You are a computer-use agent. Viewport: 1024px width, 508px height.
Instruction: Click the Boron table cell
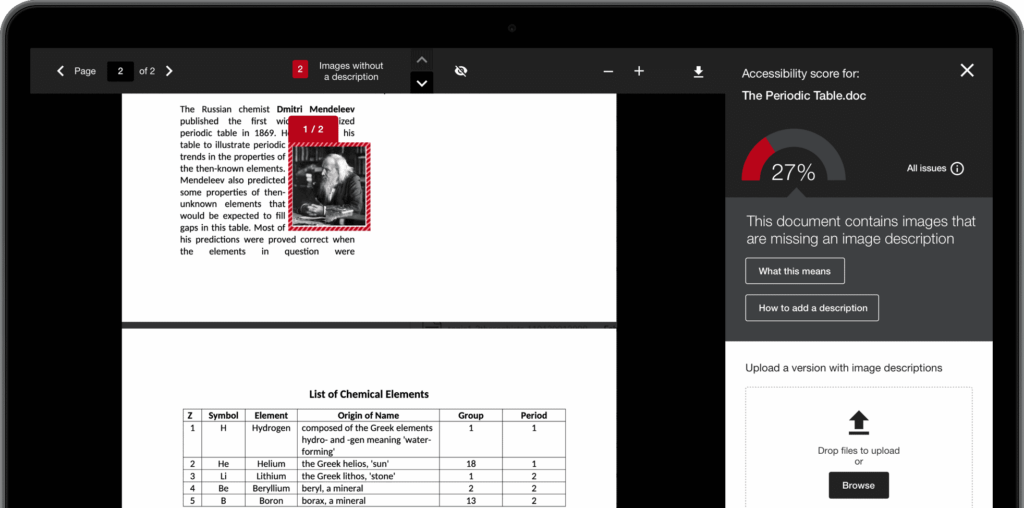[271, 501]
